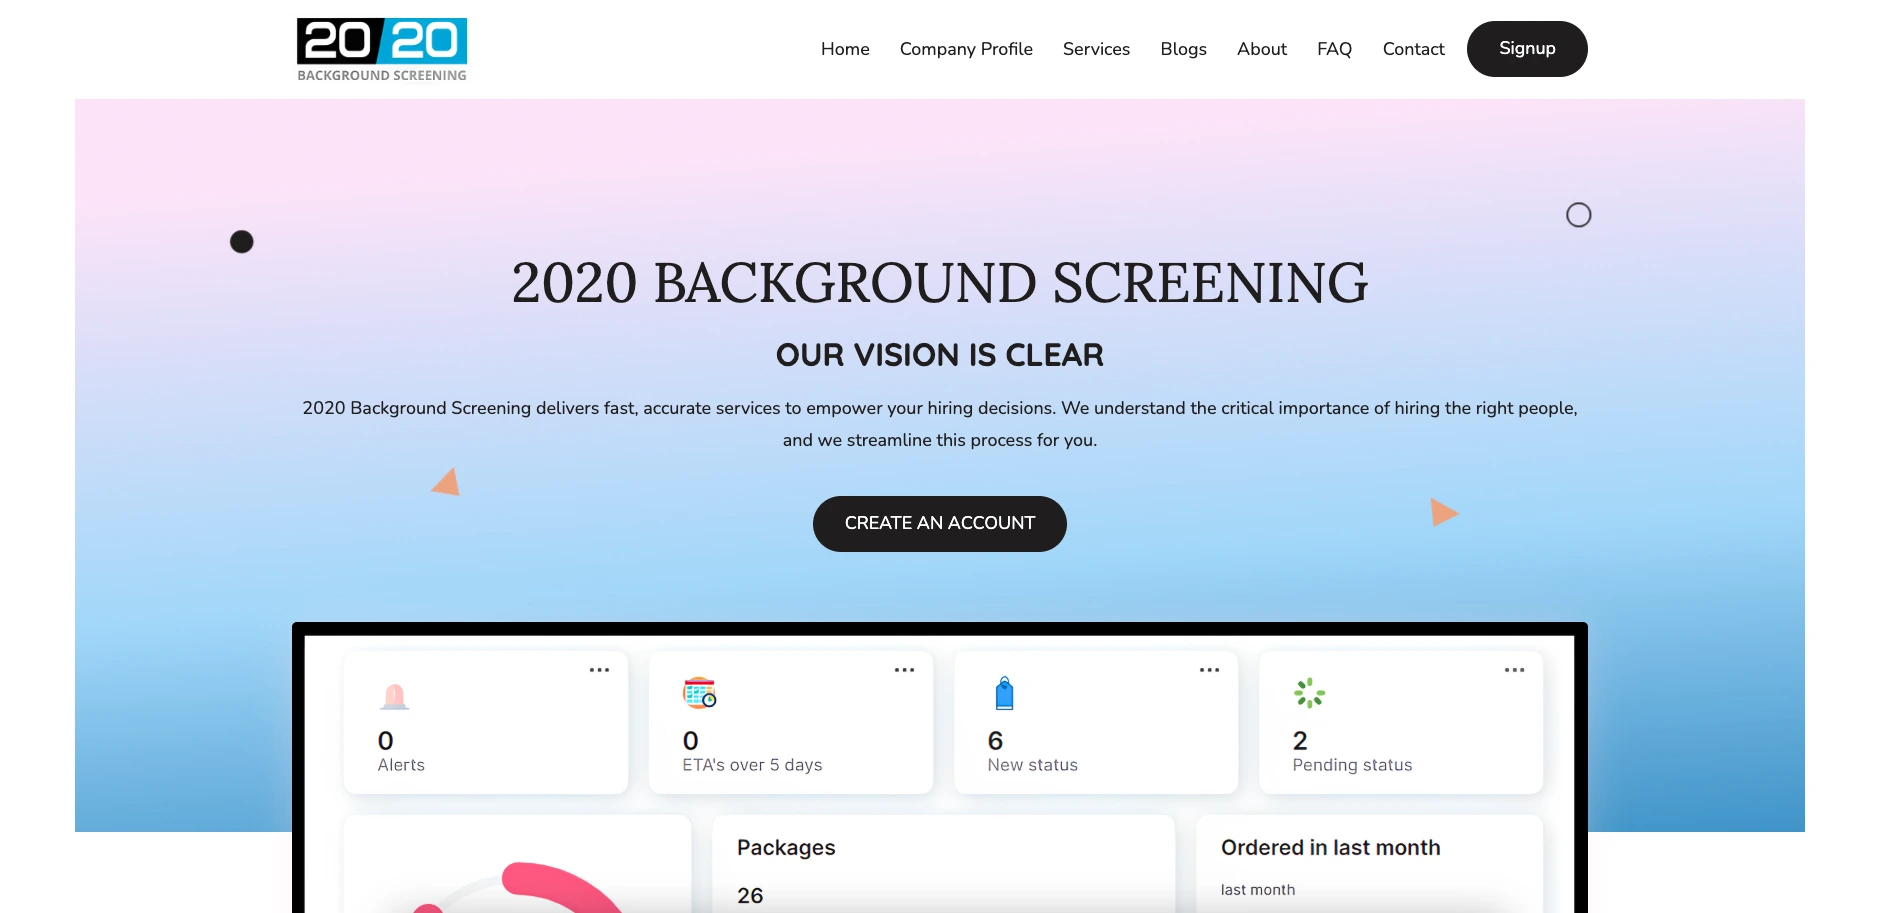The image size is (1879, 913).
Task: Open the three-dot menu on New status card
Action: coord(1209,670)
